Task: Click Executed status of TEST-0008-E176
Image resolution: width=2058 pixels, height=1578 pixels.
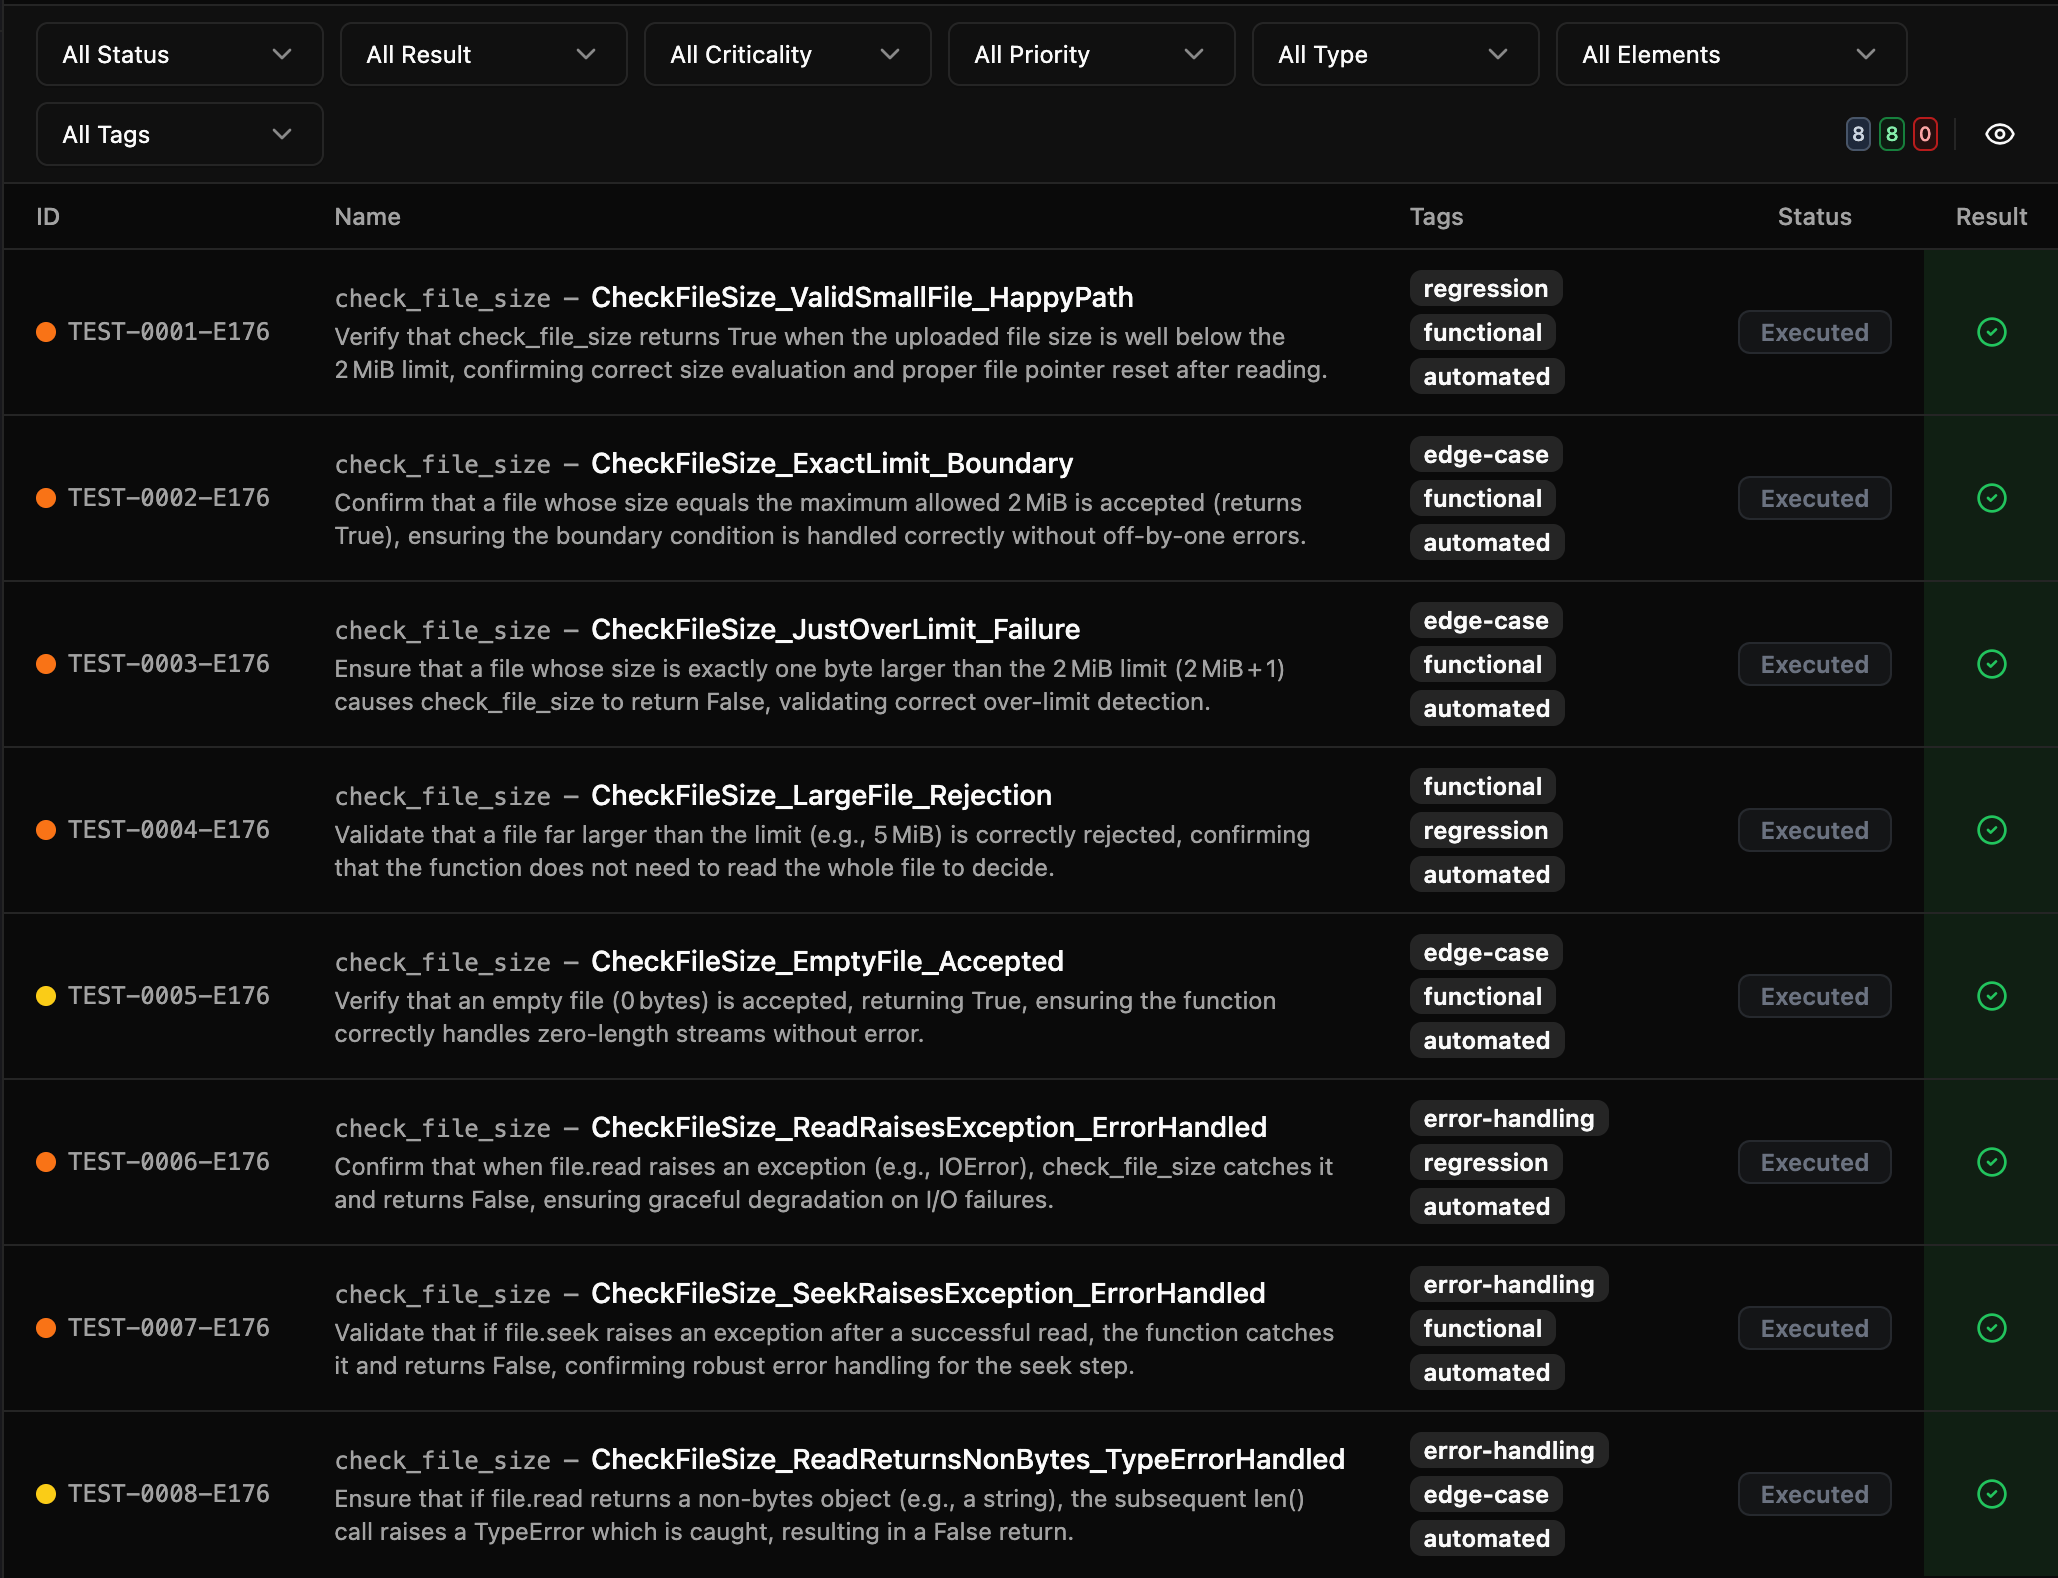Action: [1814, 1494]
